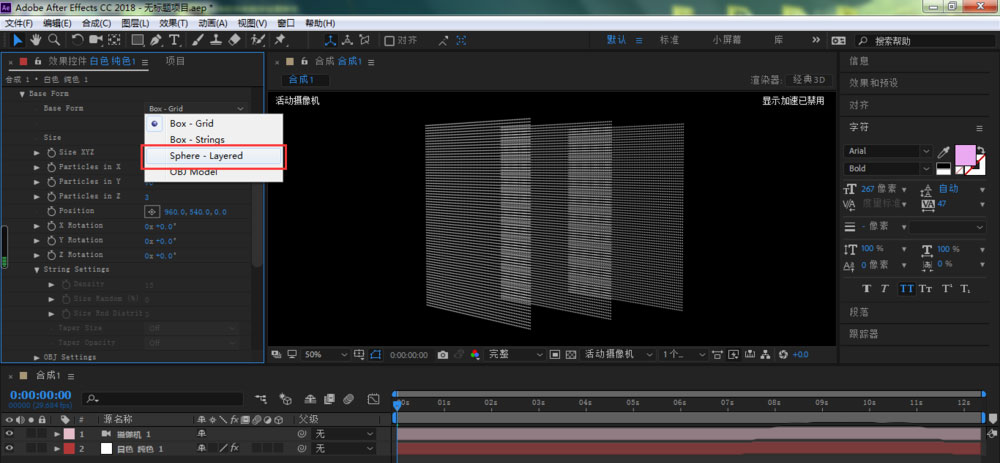The width and height of the screenshot is (1000, 463).
Task: Select the Type text tool
Action: click(x=174, y=40)
